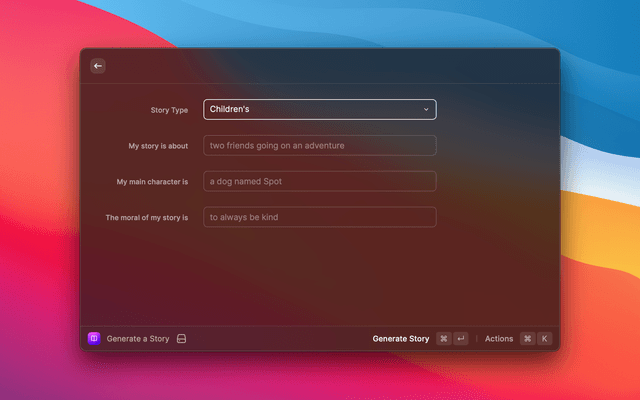Click the Story Type label
The width and height of the screenshot is (640, 400).
click(167, 110)
